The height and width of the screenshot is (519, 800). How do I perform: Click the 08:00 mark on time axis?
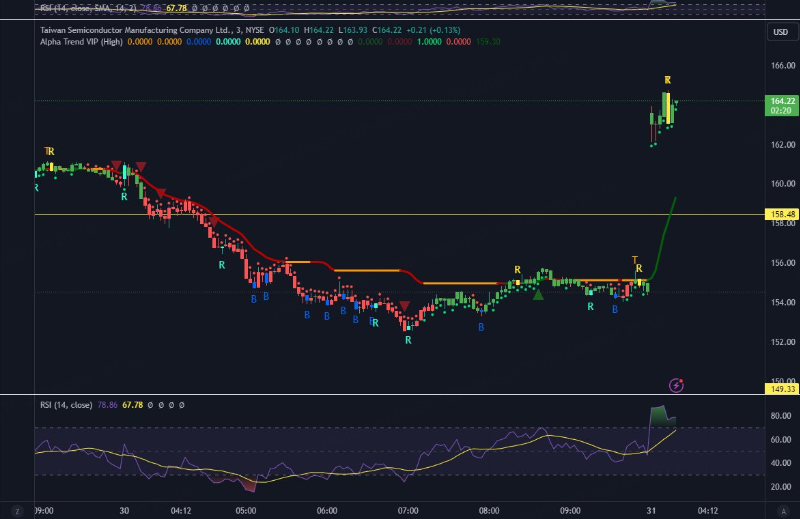click(489, 510)
